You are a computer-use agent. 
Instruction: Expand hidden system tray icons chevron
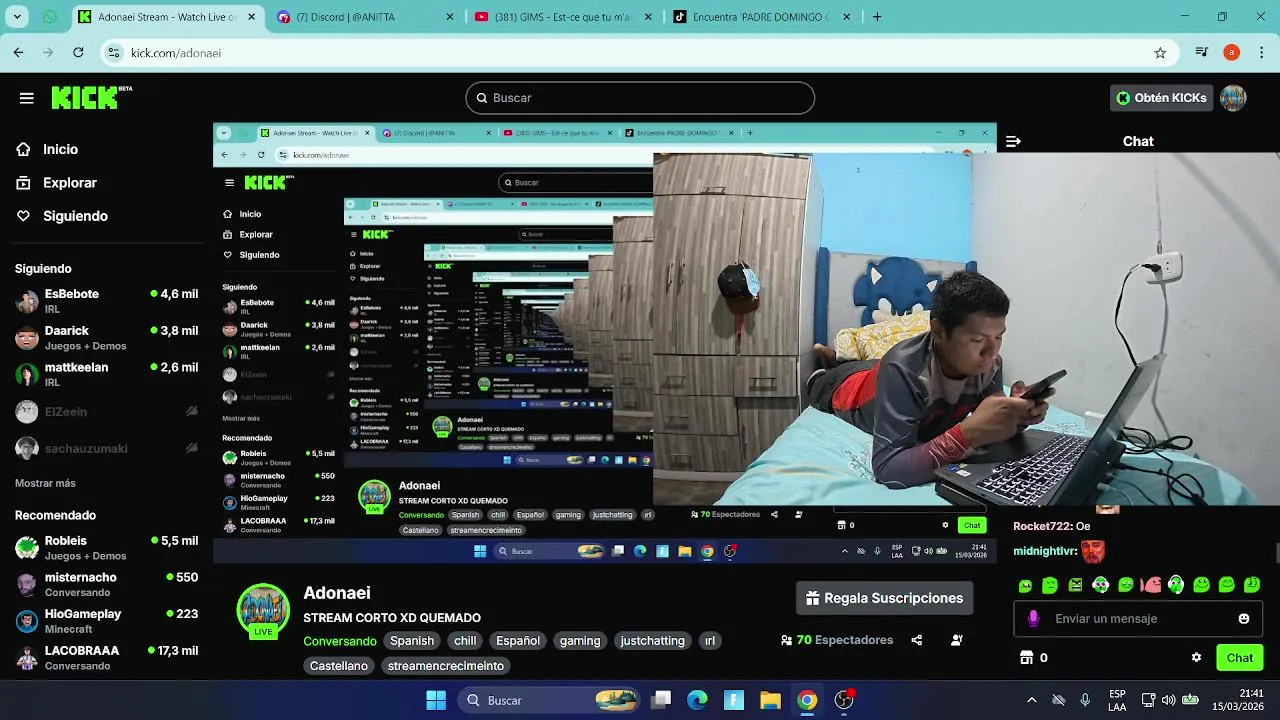pyautogui.click(x=1031, y=700)
